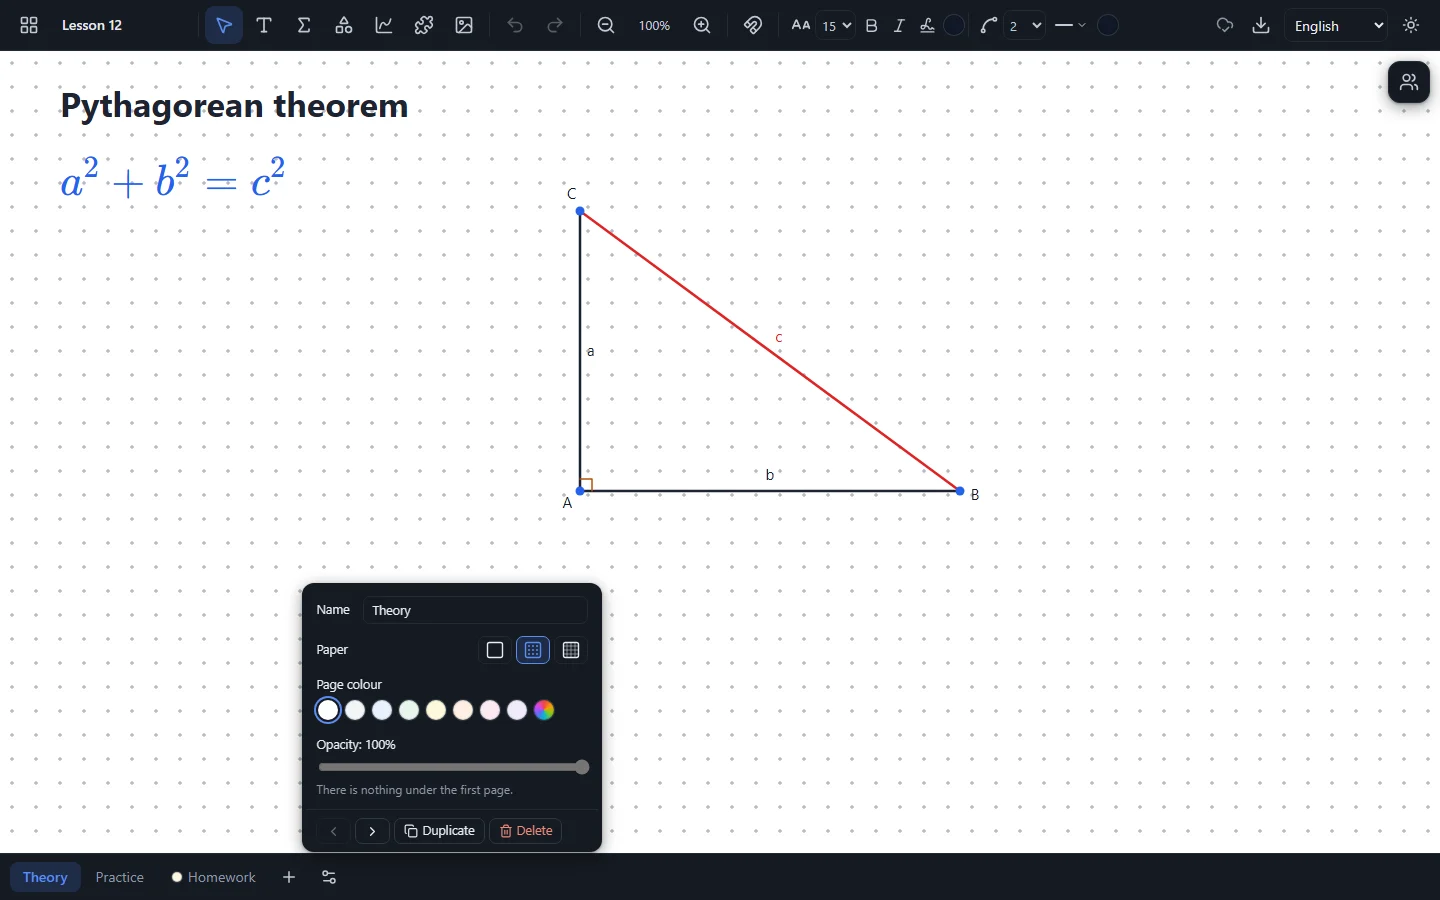Screen dimensions: 1440x900
Task: Select the graph chart tool
Action: coord(384,26)
